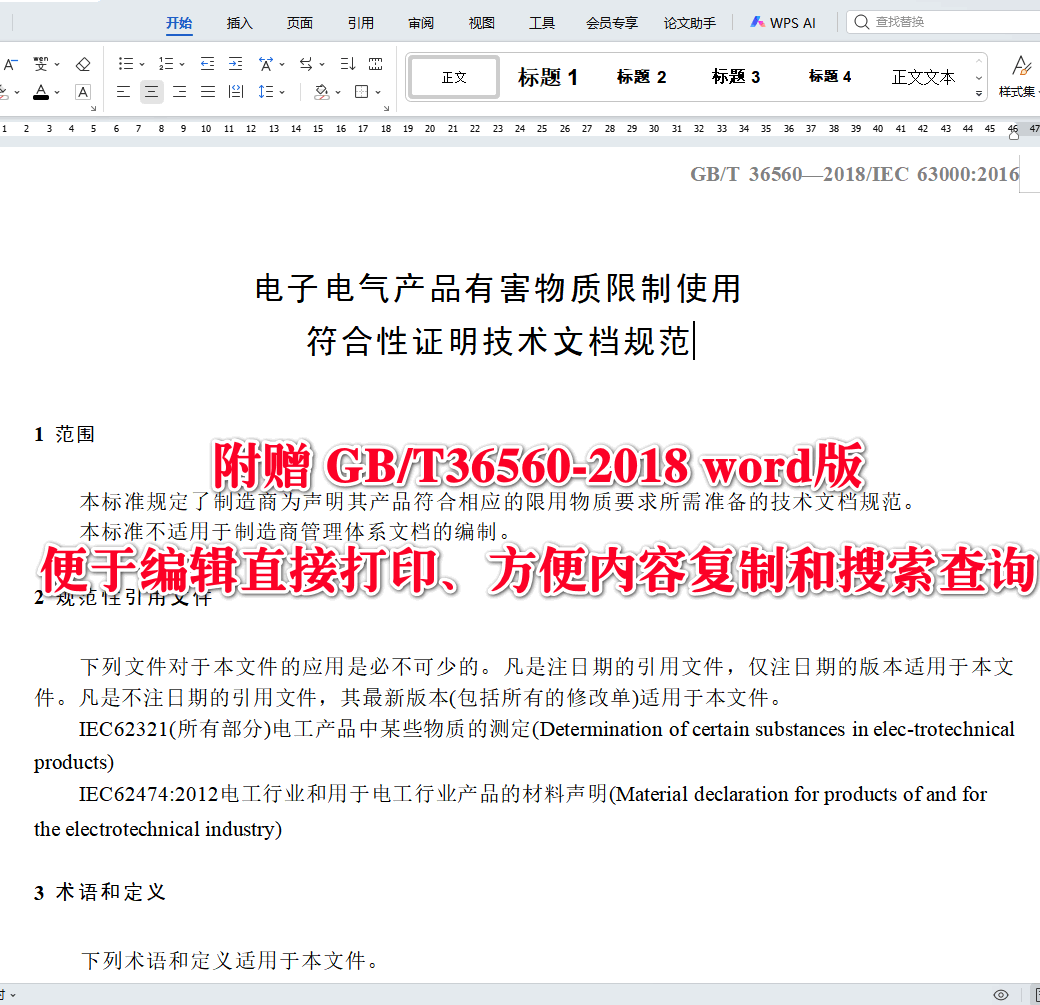Image resolution: width=1040 pixels, height=1005 pixels.
Task: Open the 页面 (Page) tab
Action: tap(300, 23)
